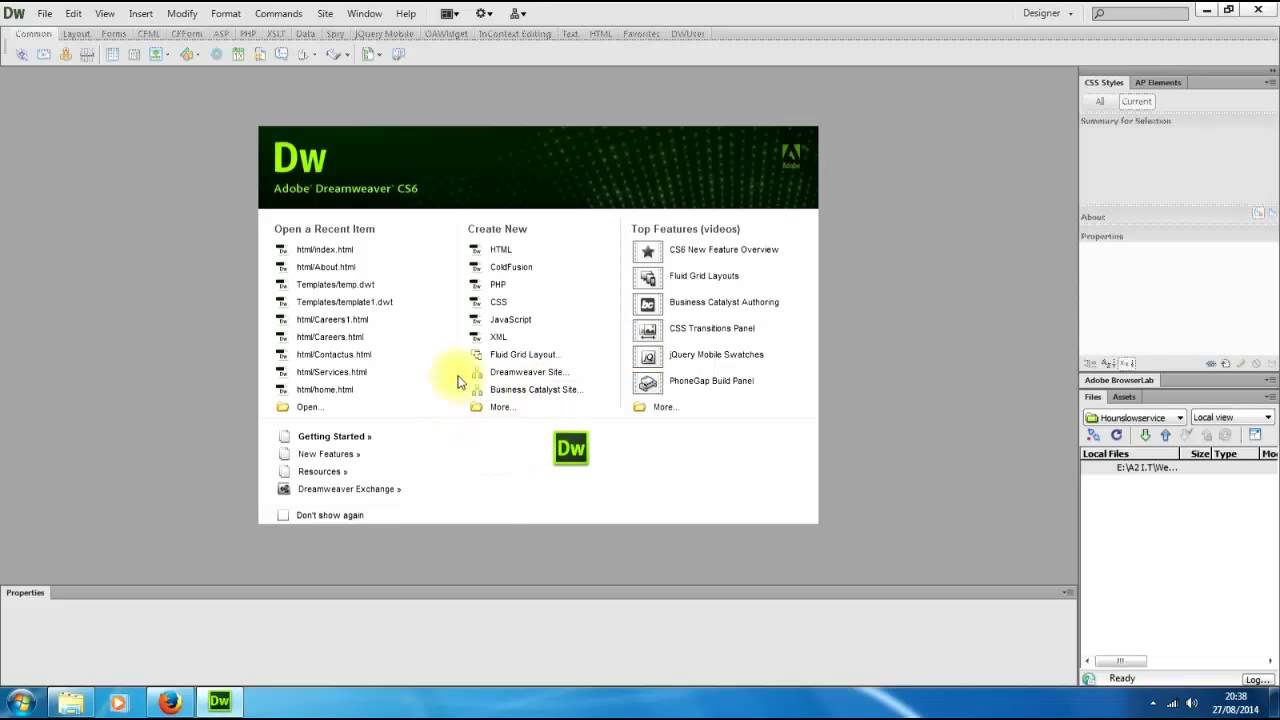Screen dimensions: 1280x720
Task: Switch to the Assets tab
Action: click(1124, 396)
